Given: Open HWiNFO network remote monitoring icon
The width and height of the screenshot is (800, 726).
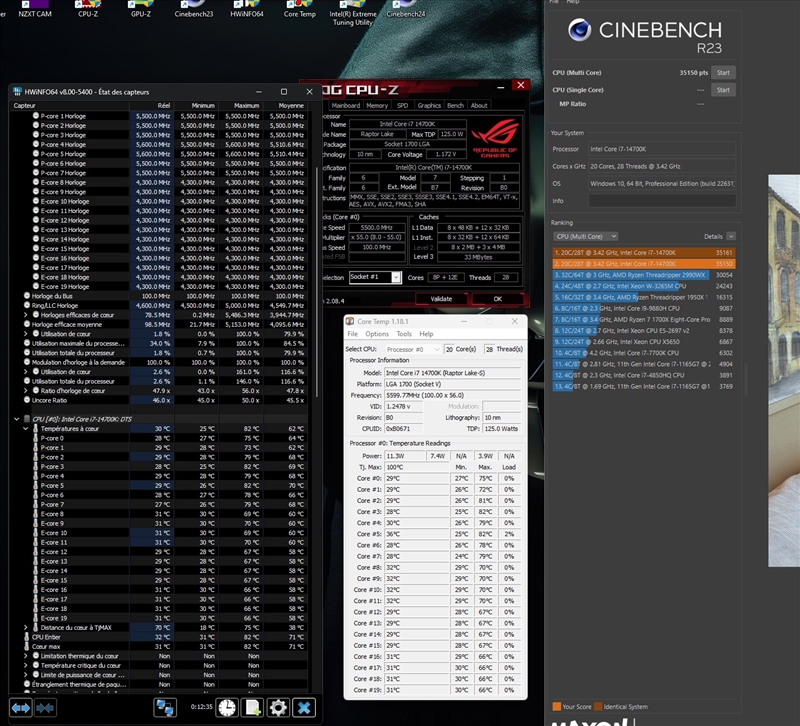Looking at the screenshot, I should point(165,707).
